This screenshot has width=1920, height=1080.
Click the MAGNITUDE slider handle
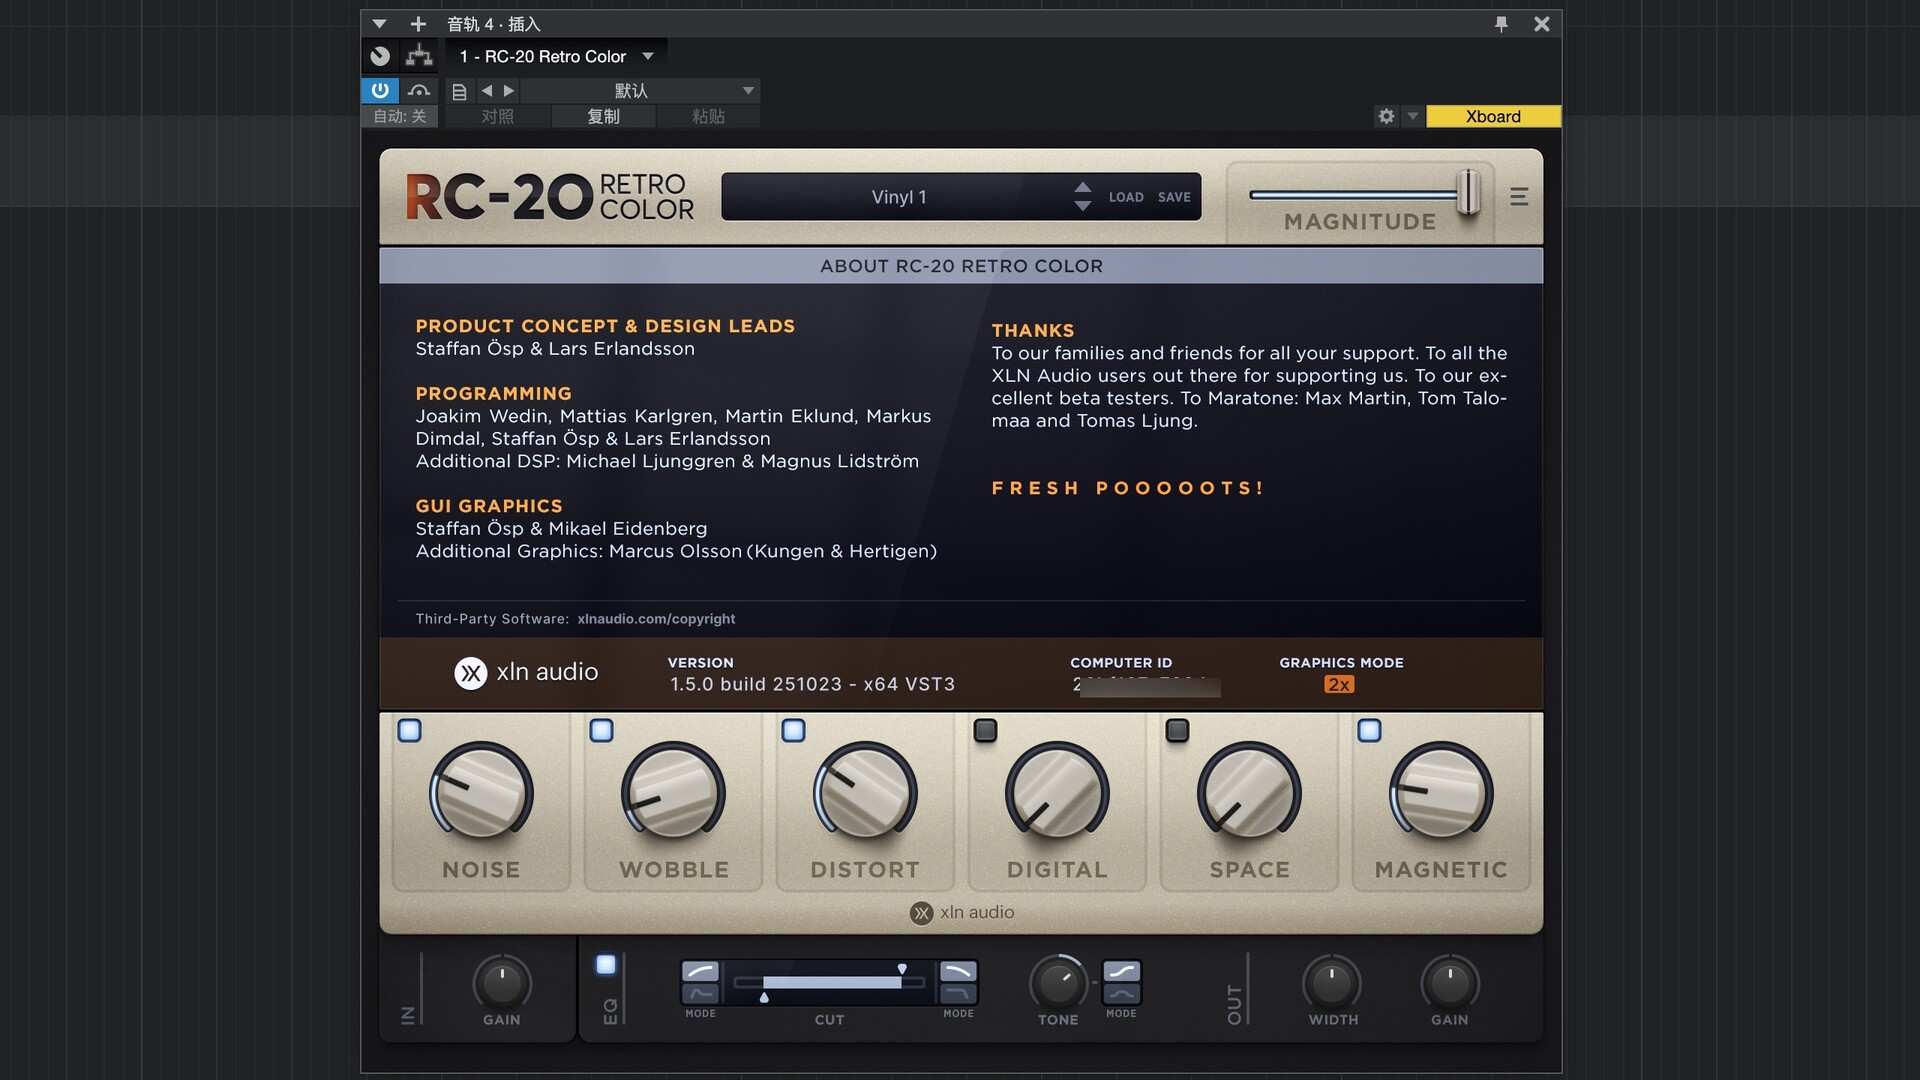click(x=1467, y=192)
